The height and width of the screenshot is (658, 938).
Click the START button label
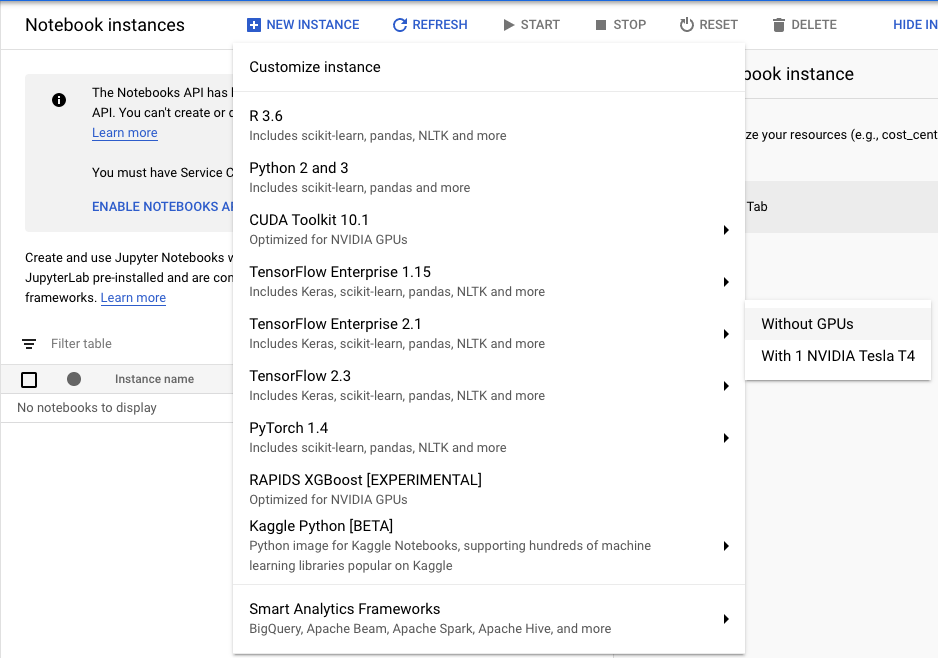point(540,25)
